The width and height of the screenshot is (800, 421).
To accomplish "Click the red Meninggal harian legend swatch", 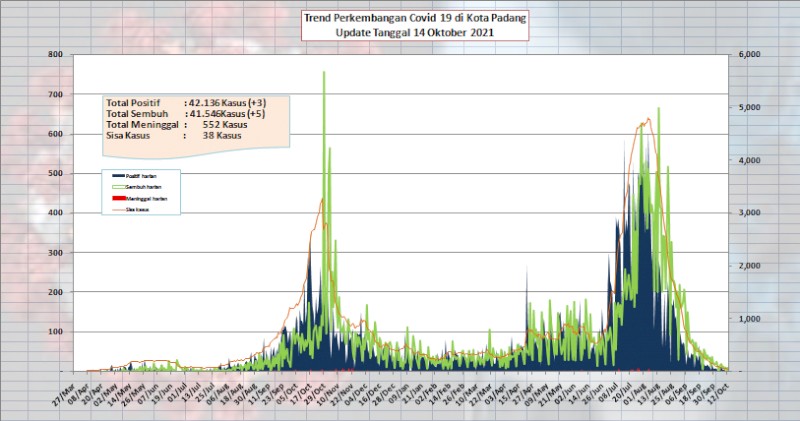I will tap(118, 199).
